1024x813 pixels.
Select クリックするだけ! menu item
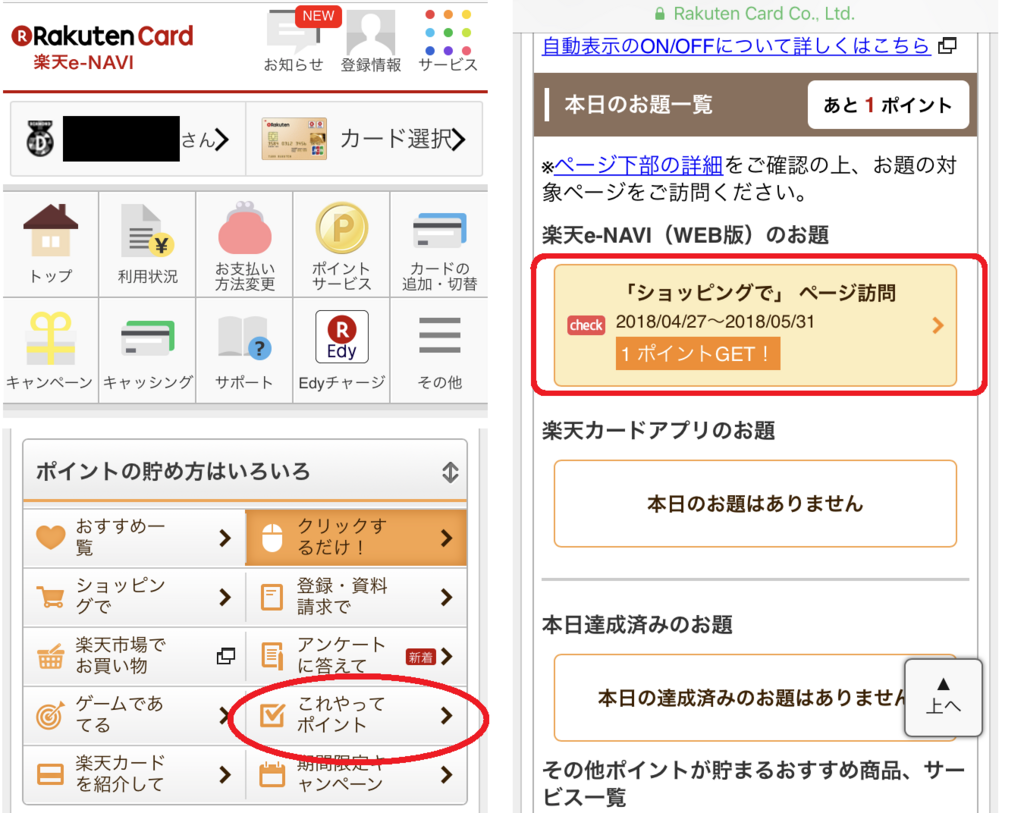tap(356, 537)
